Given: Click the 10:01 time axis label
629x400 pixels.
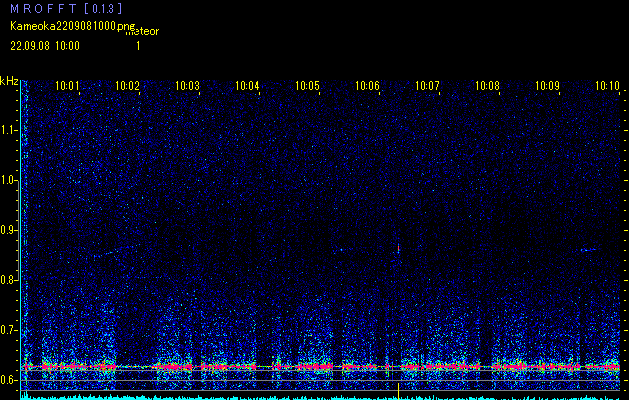Looking at the screenshot, I should [67, 85].
